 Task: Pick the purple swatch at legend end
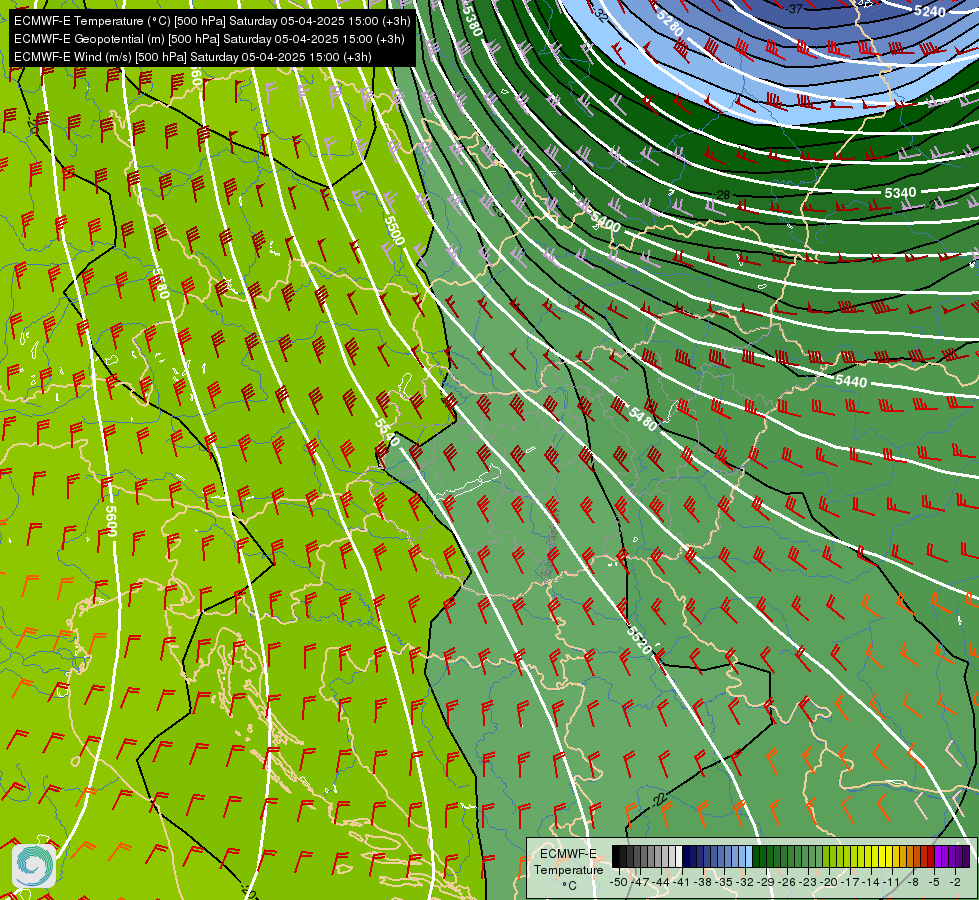(x=965, y=857)
